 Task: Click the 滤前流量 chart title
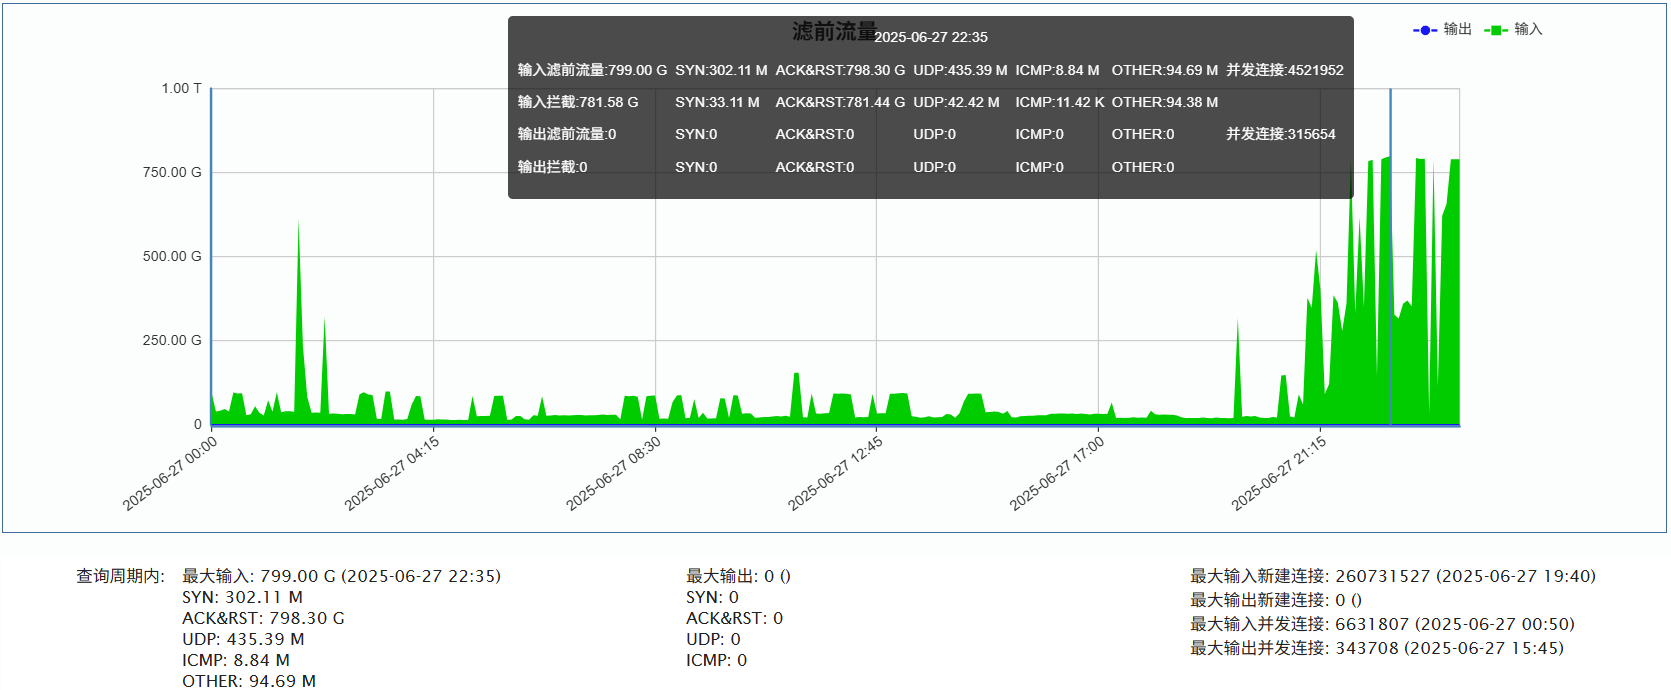pos(833,32)
